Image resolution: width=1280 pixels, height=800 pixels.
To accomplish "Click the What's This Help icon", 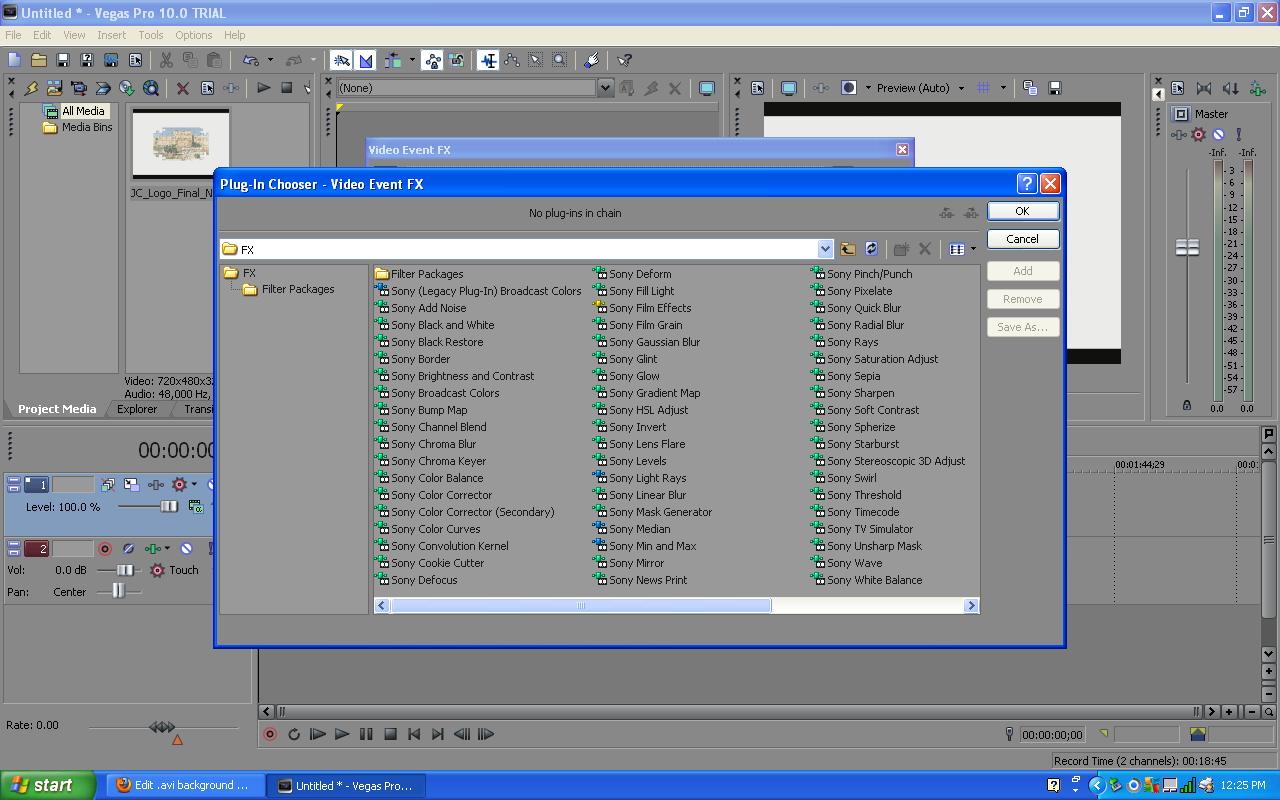I will pyautogui.click(x=624, y=60).
